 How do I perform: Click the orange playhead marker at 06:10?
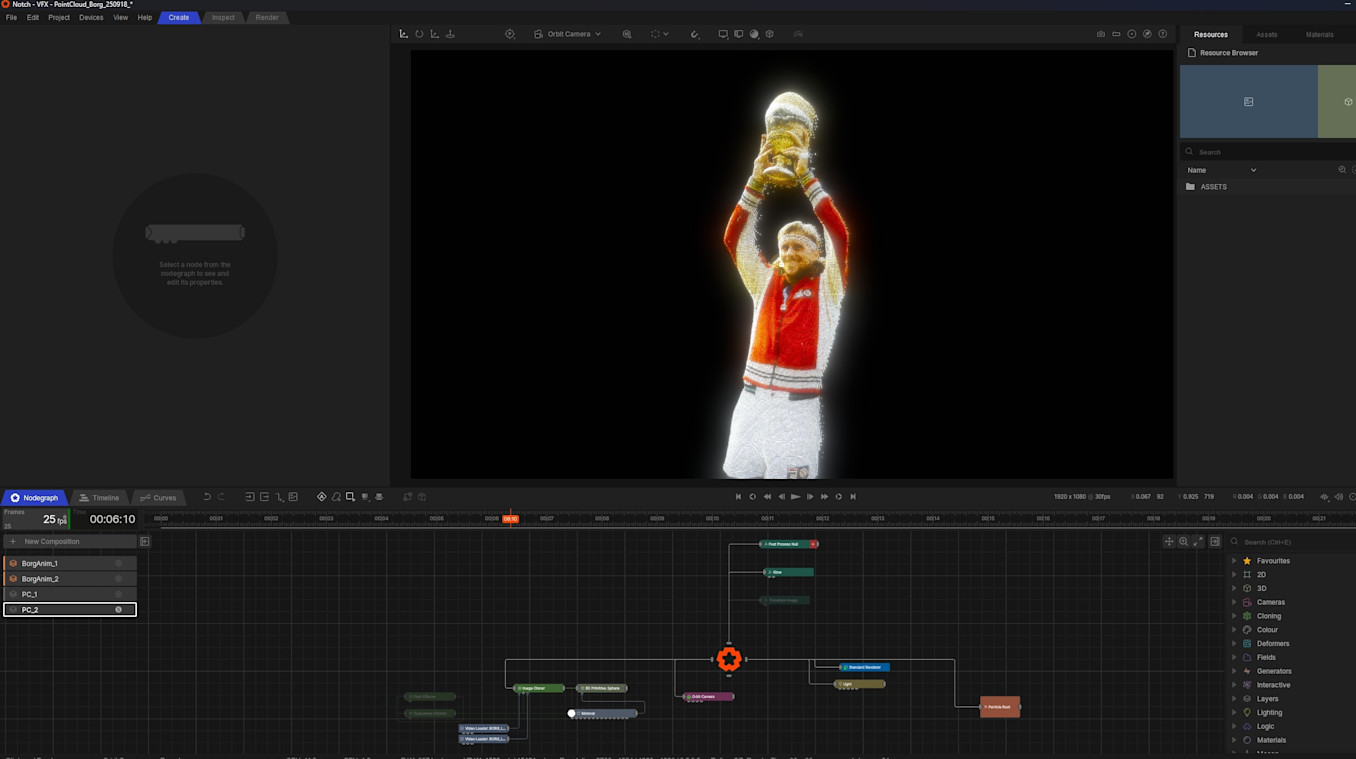click(510, 519)
